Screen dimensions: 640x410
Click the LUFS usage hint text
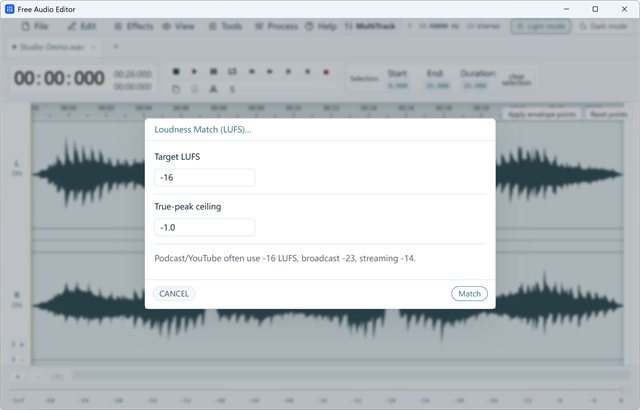point(285,258)
